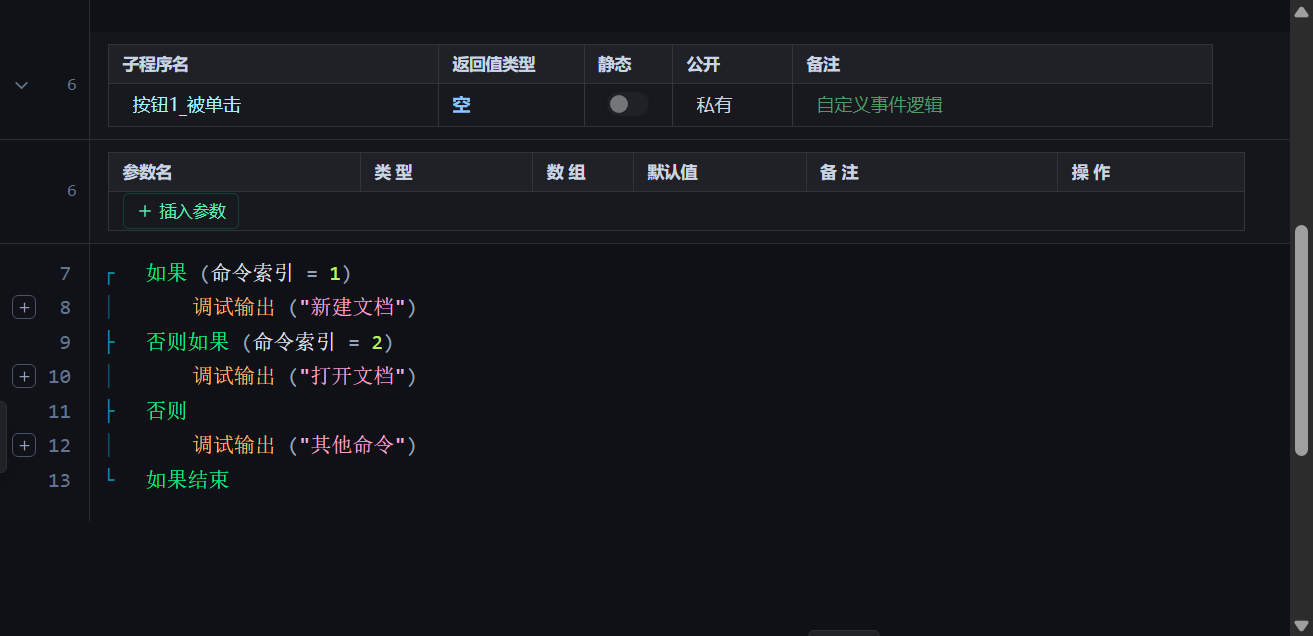The width and height of the screenshot is (1313, 636).
Task: Click the string "其他命令" on line 12
Action: tap(351, 445)
